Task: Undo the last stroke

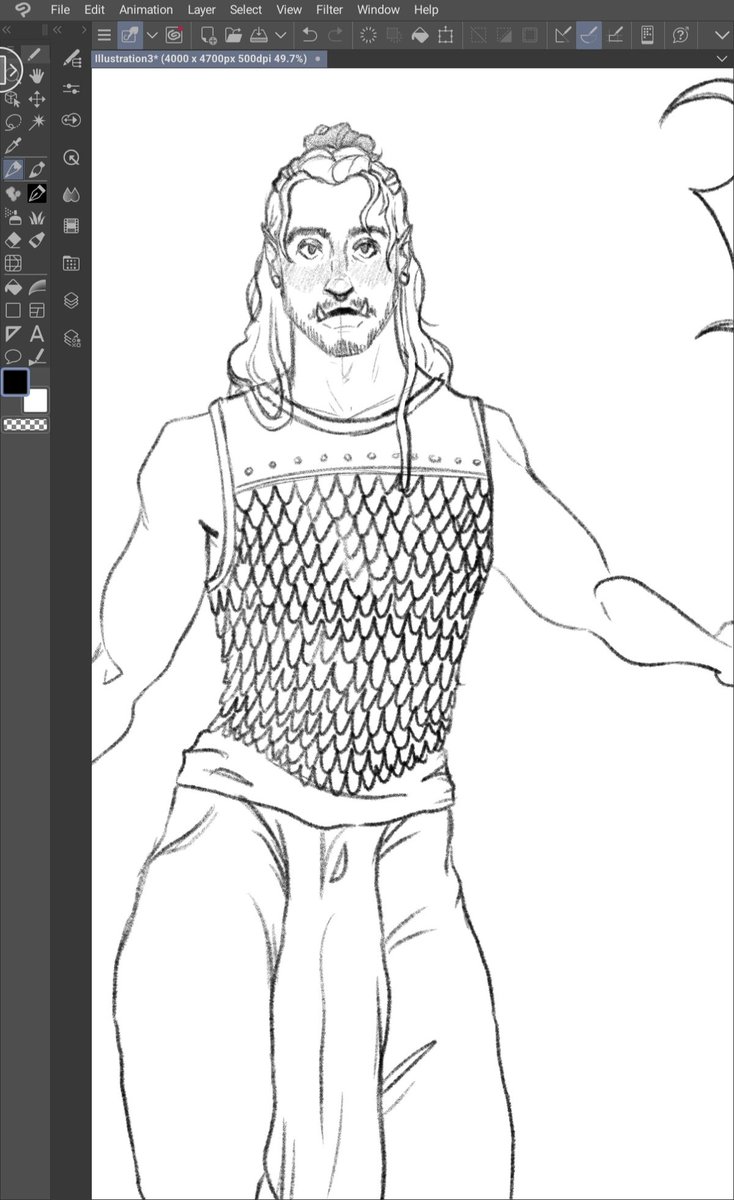Action: [x=310, y=35]
